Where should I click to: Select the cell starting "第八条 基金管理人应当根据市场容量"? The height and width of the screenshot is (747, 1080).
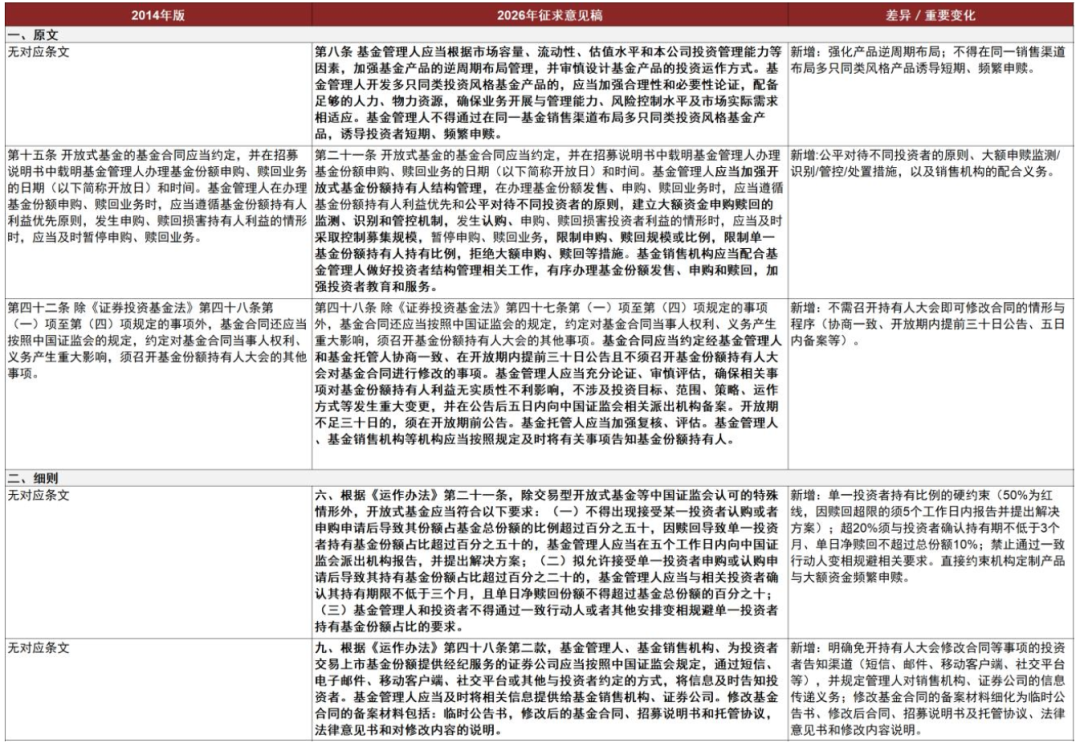(x=550, y=94)
